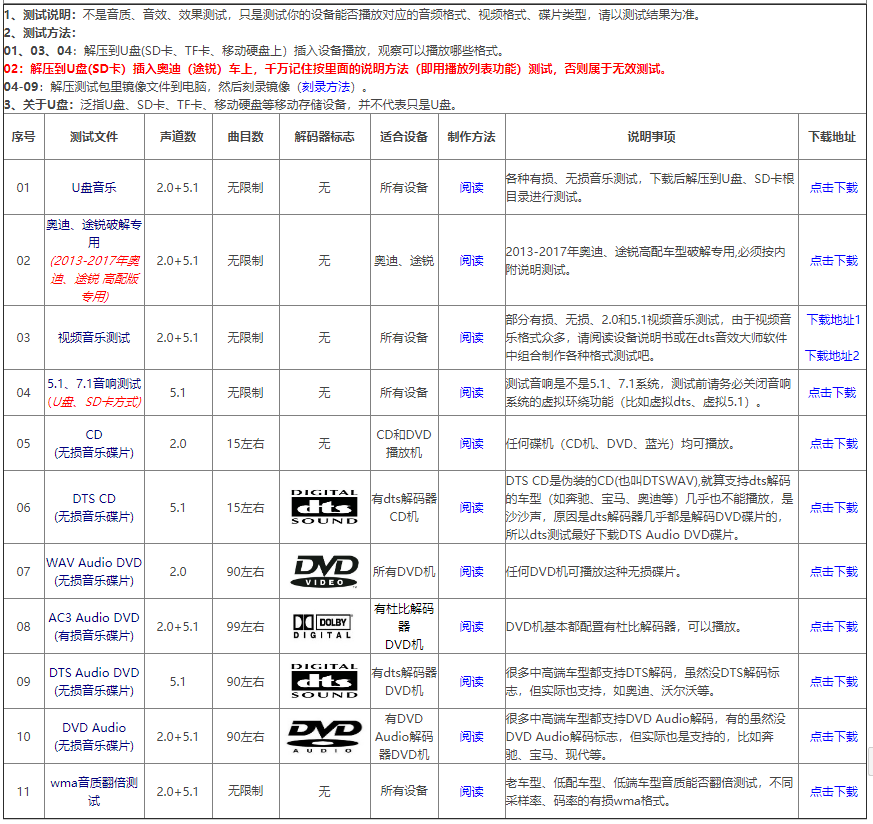Open the AC3 Audio DVD link
This screenshot has height=824, width=873.
coord(94,626)
